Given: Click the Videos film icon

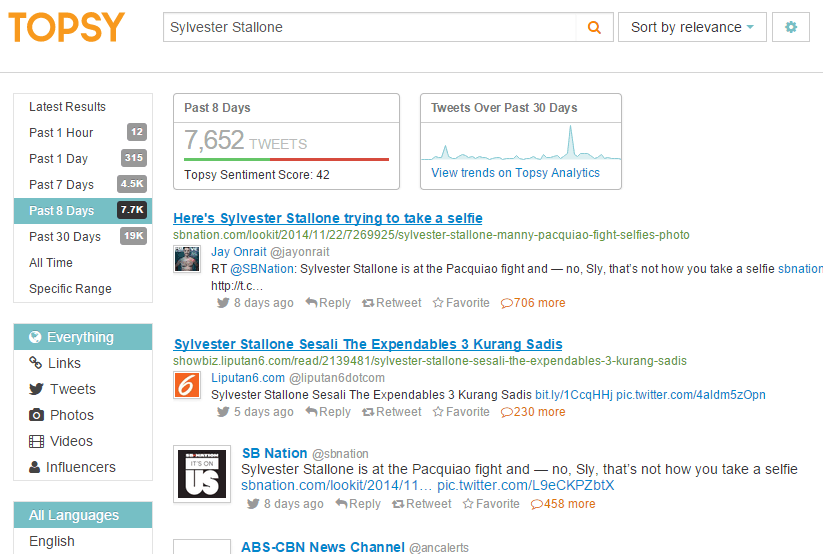Looking at the screenshot, I should pos(36,441).
